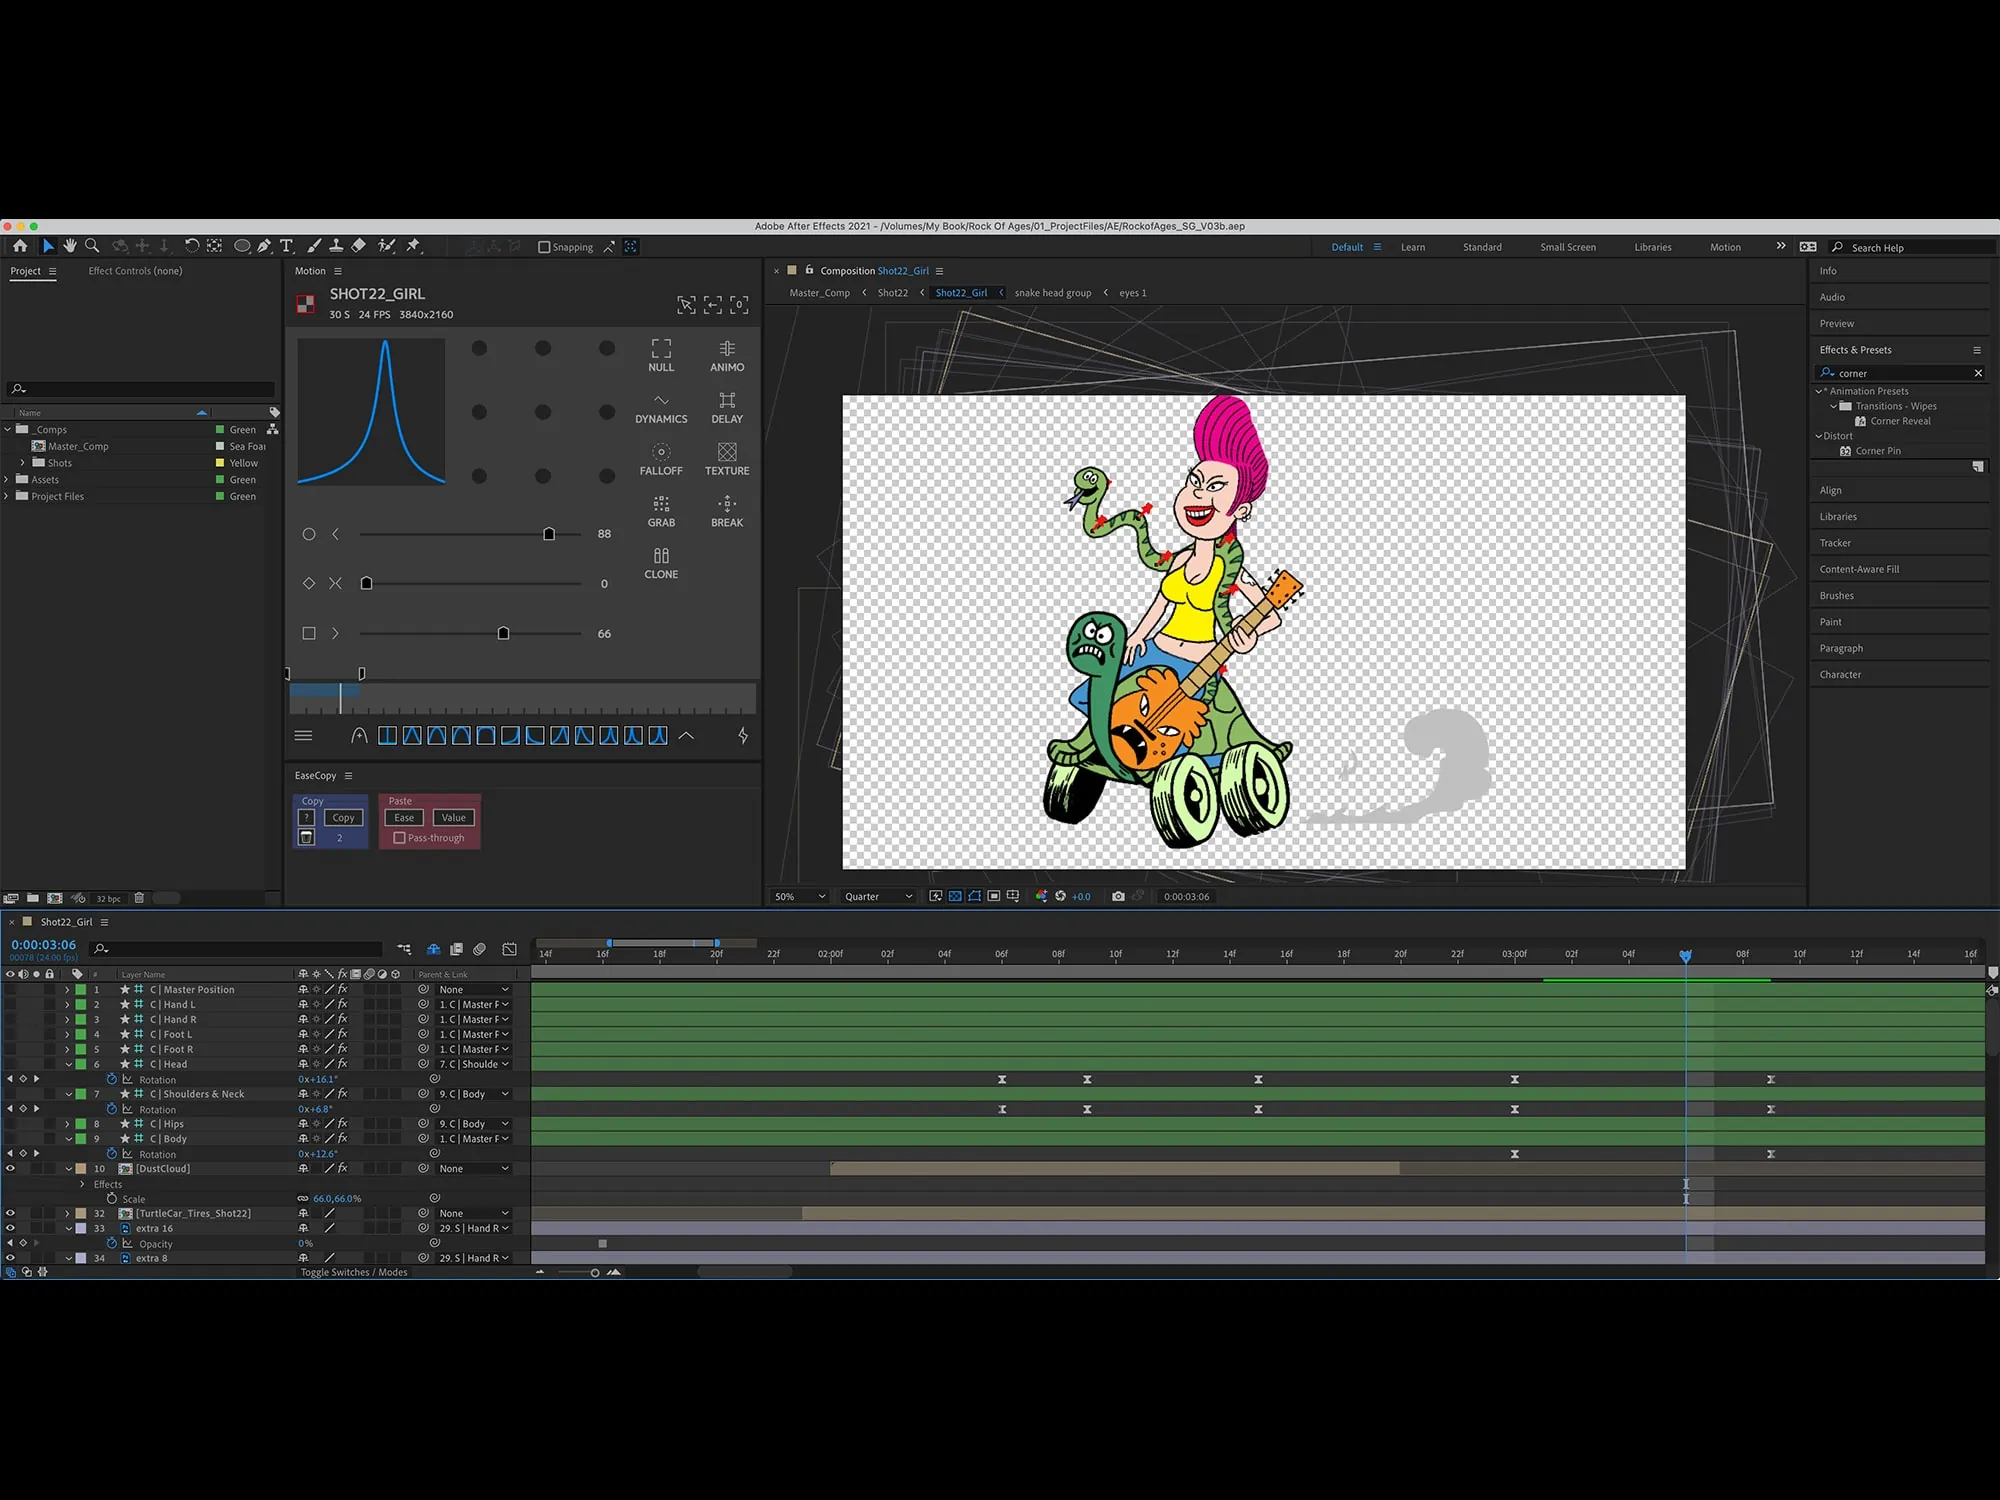Click the GRAB tool in Motion panel
The width and height of the screenshot is (2000, 1500).
pyautogui.click(x=661, y=512)
